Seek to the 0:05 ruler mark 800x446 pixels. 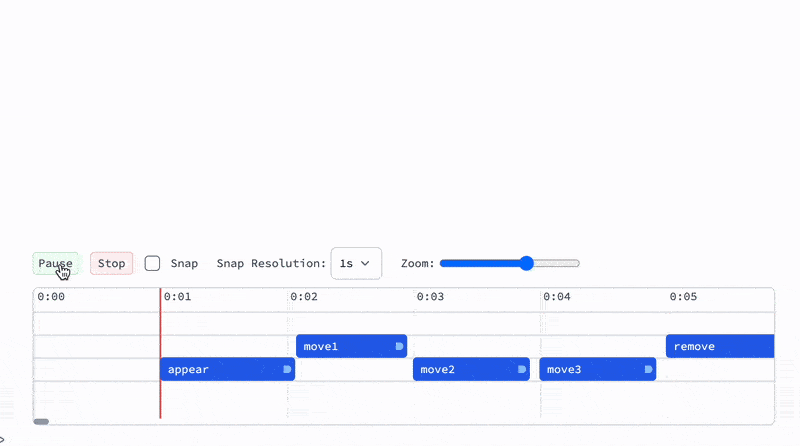(x=683, y=297)
